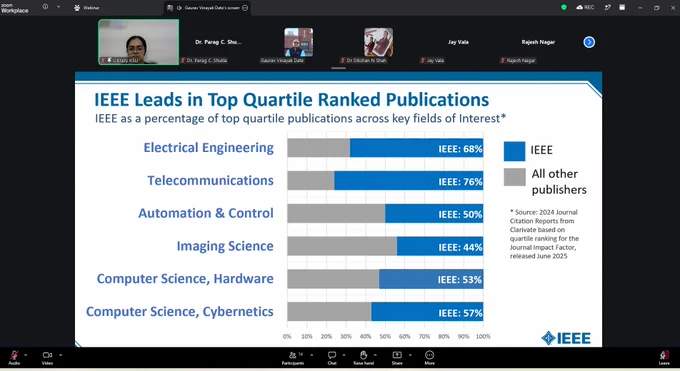The height and width of the screenshot is (371, 680).
Task: Select Gaurav Vinayak Date's participant thumbnail
Action: point(298,42)
